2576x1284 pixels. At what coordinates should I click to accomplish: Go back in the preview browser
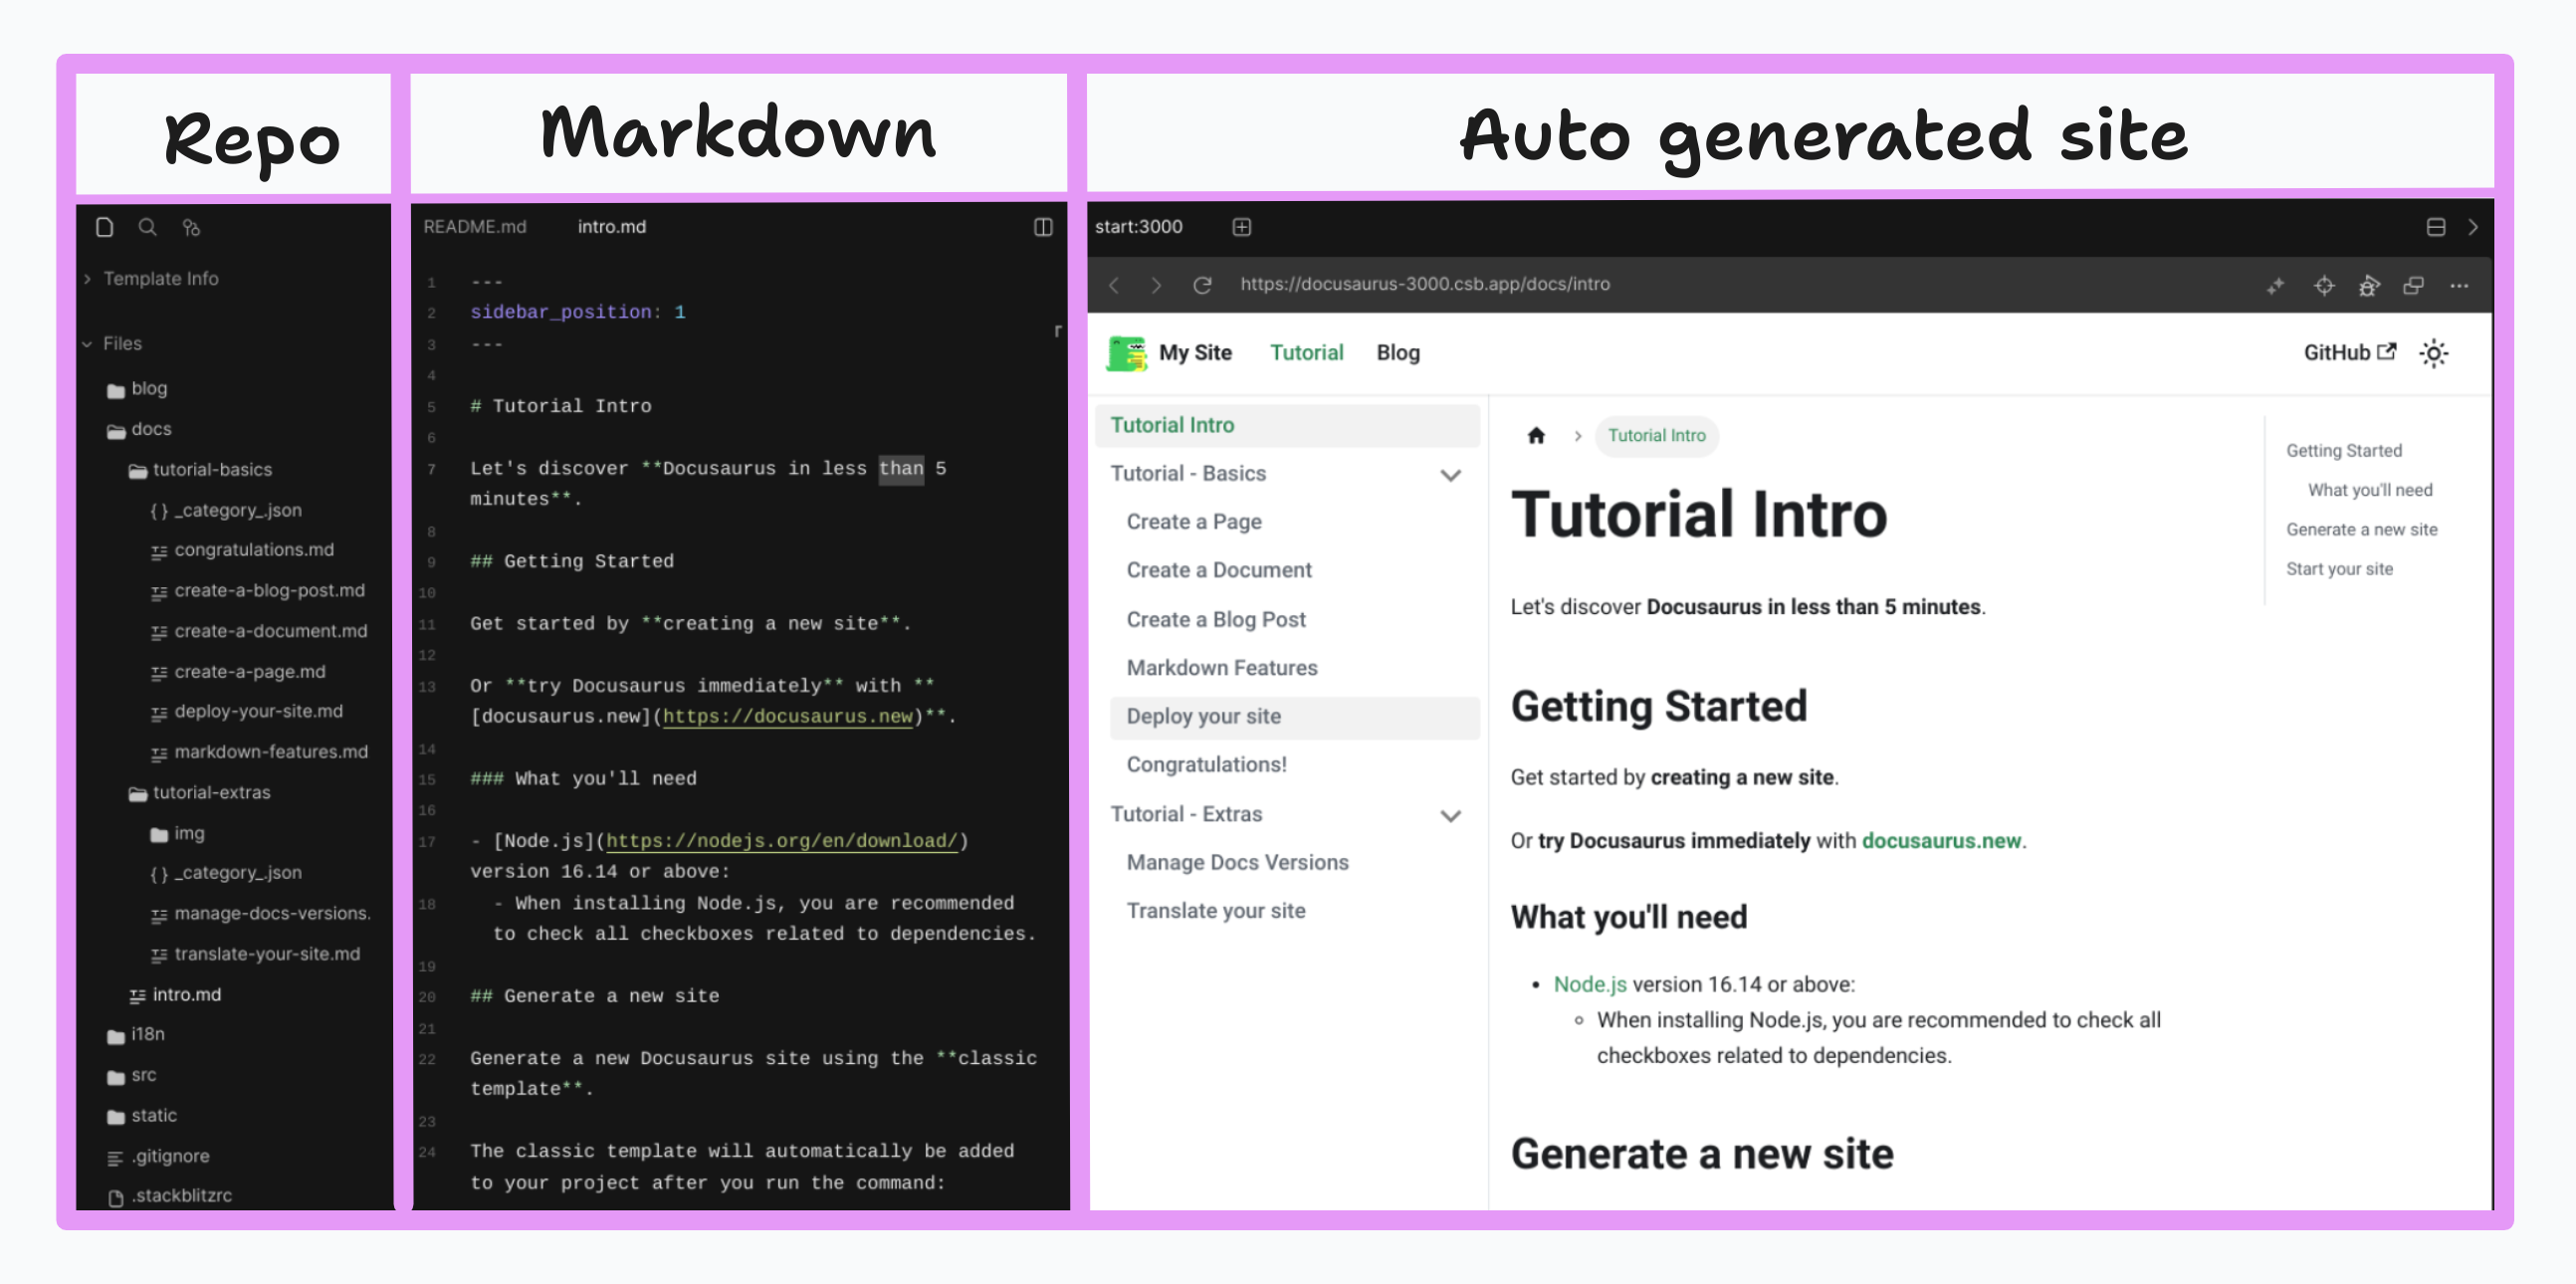click(1114, 285)
